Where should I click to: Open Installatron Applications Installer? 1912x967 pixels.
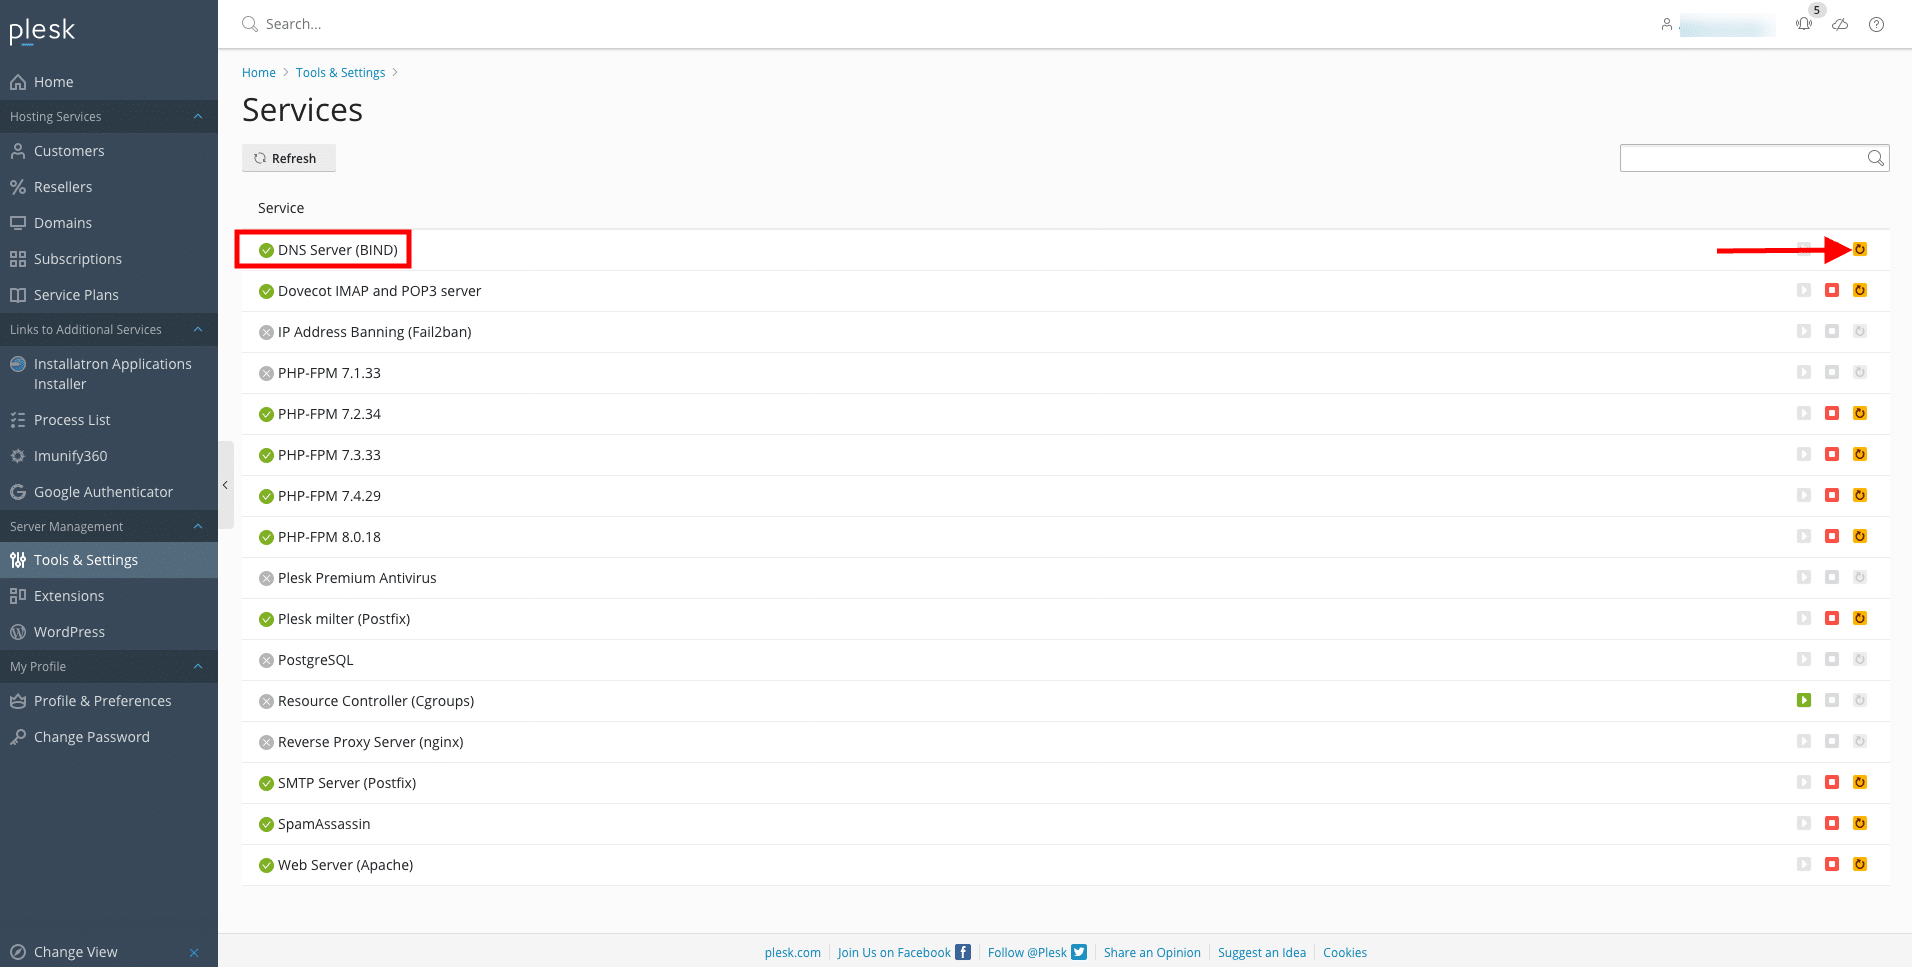[109, 374]
